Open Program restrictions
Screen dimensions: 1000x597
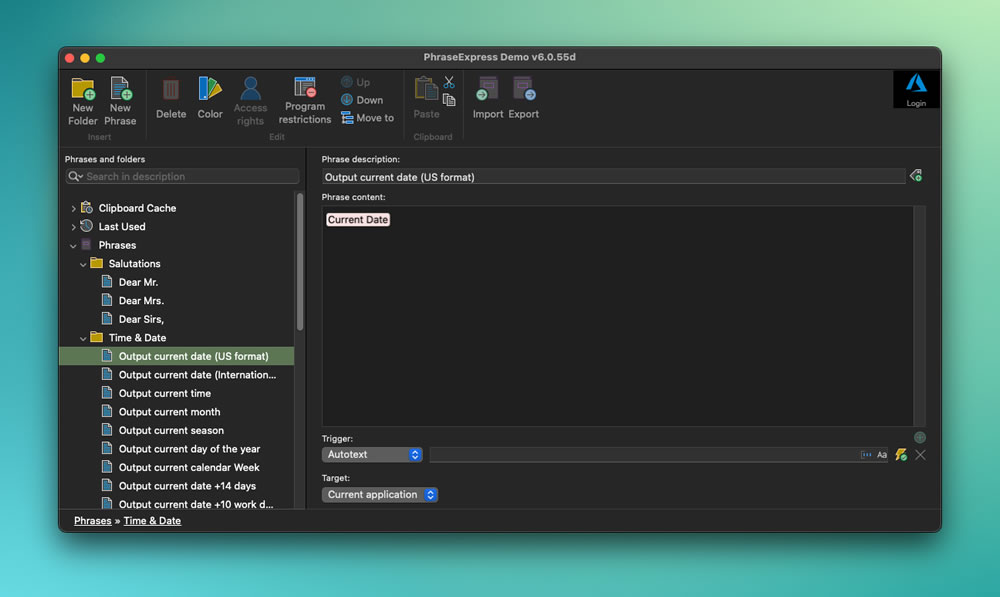coord(305,101)
